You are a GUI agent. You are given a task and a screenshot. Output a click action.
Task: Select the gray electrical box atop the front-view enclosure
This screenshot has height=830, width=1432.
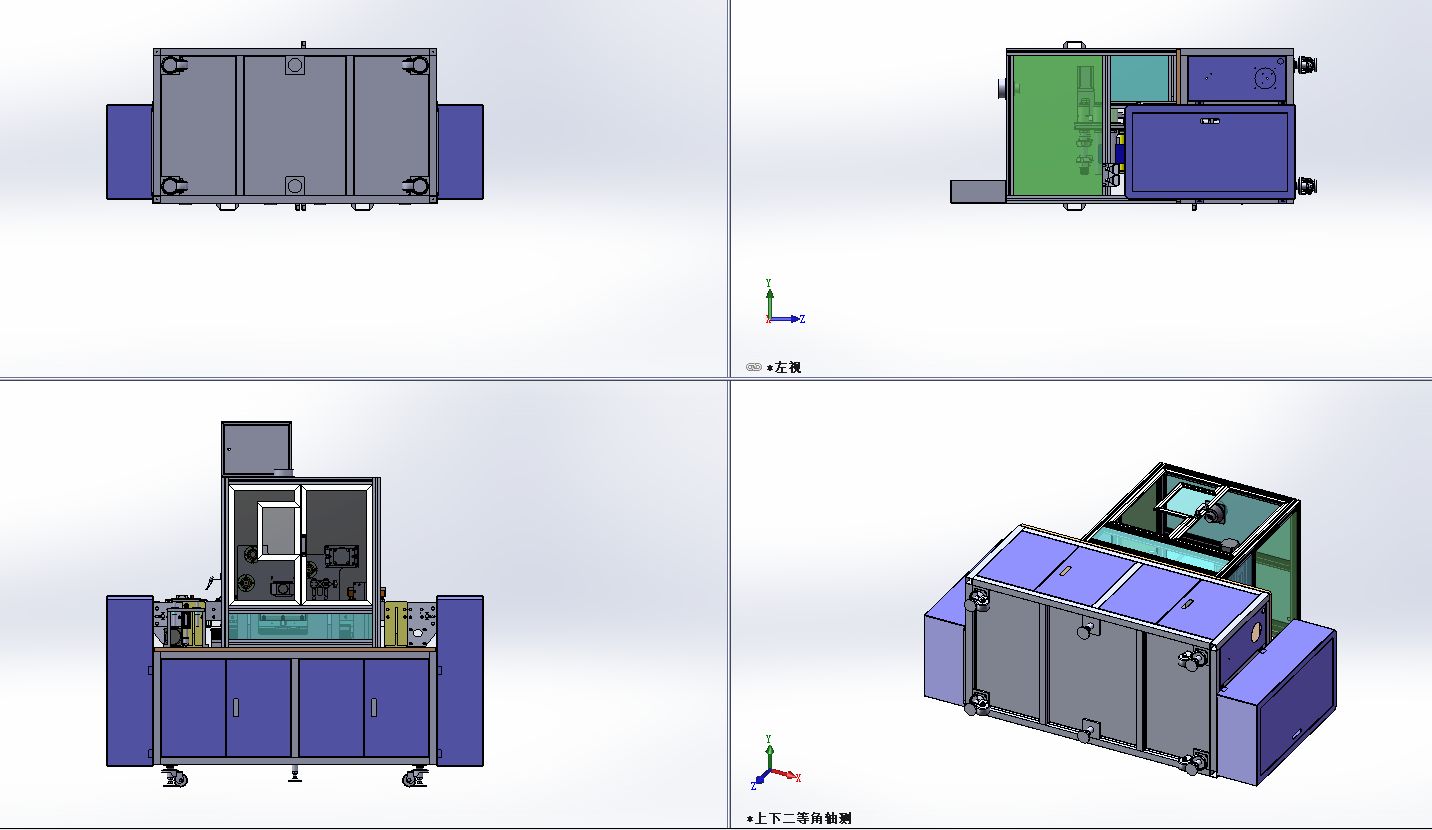click(257, 447)
